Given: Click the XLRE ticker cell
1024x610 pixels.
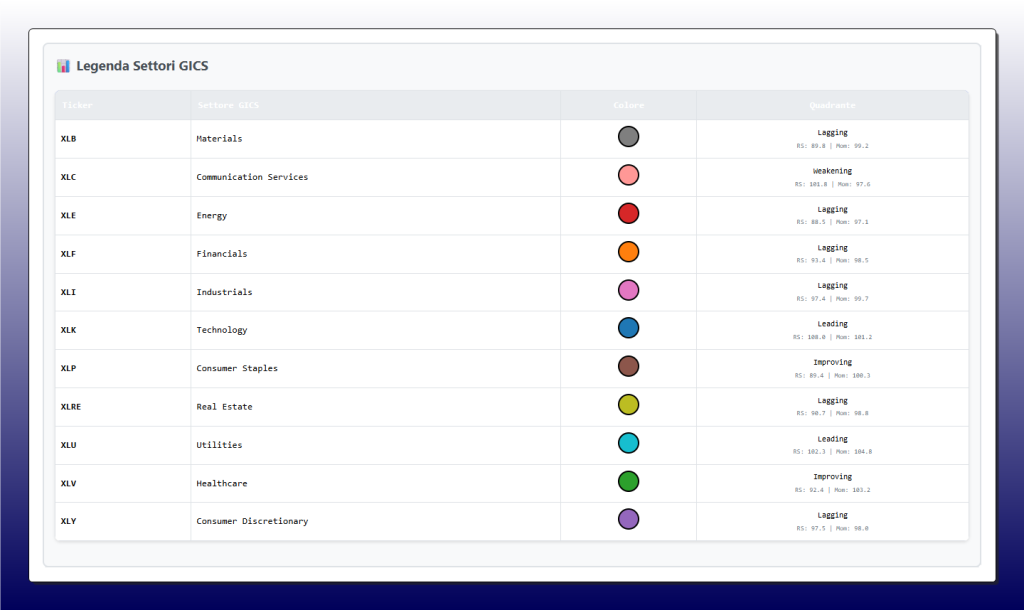Looking at the screenshot, I should [x=72, y=407].
